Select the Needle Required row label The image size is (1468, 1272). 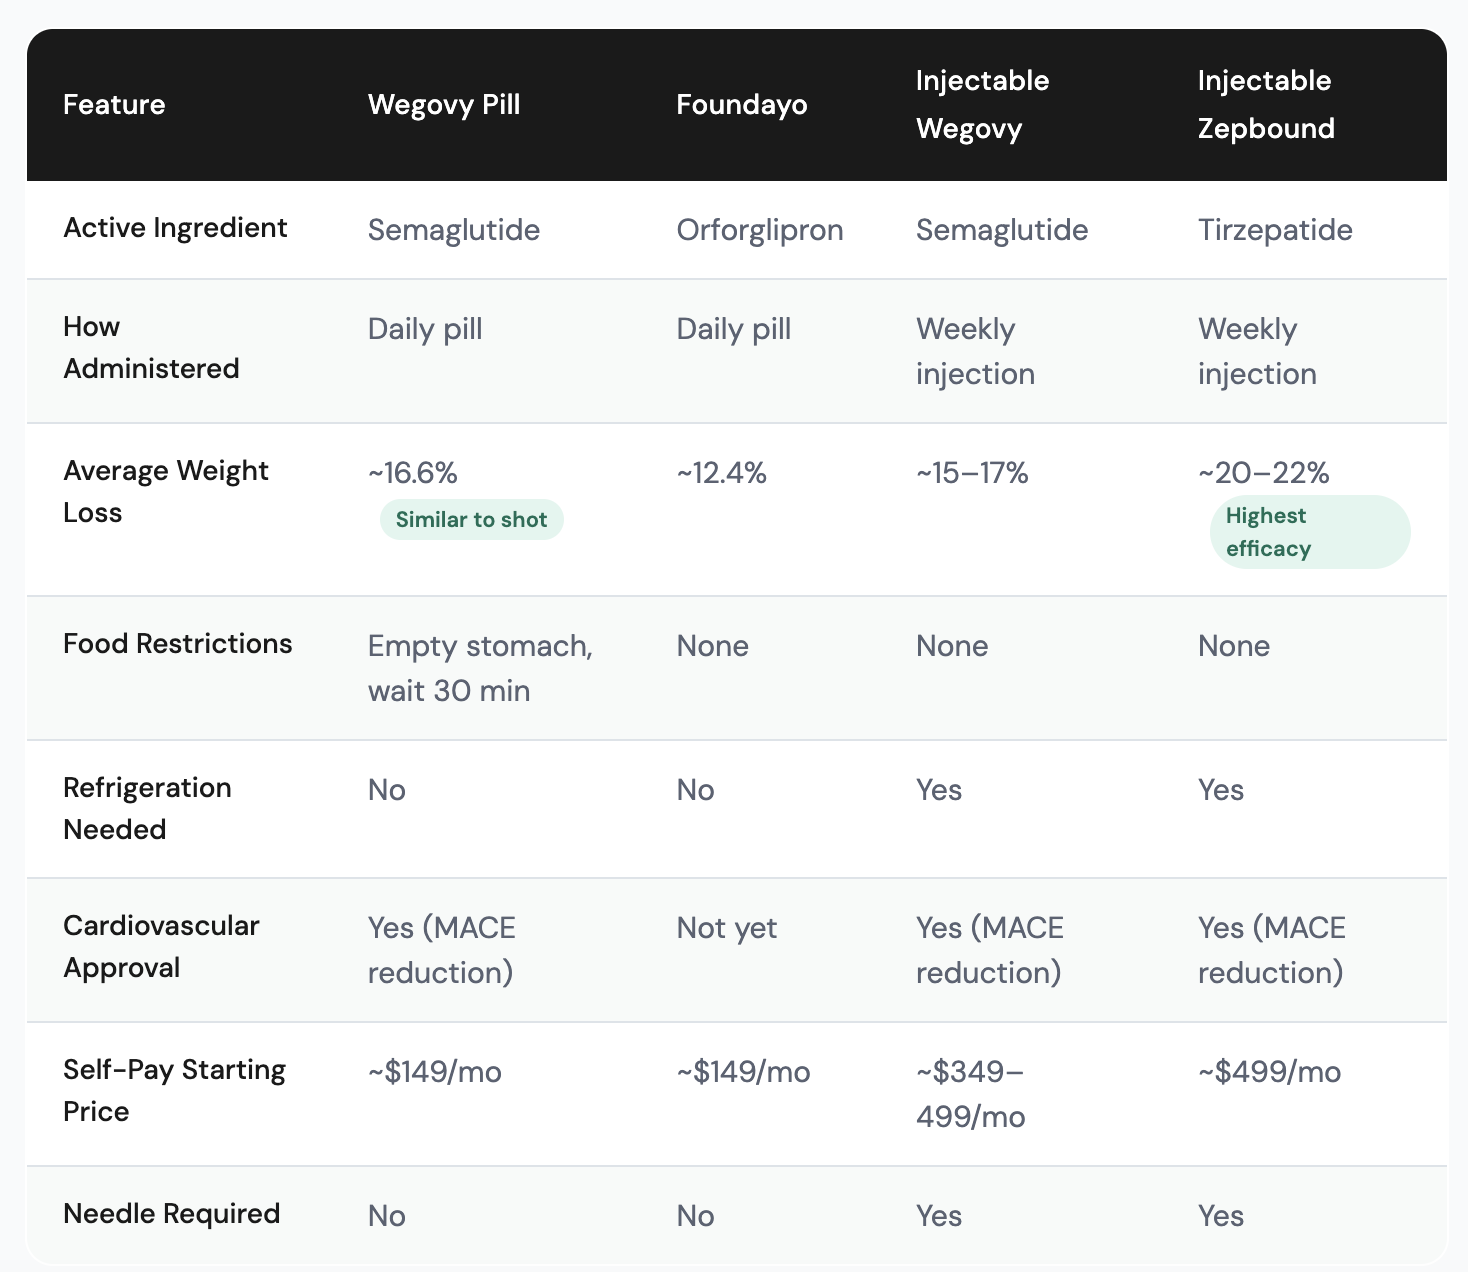(171, 1214)
